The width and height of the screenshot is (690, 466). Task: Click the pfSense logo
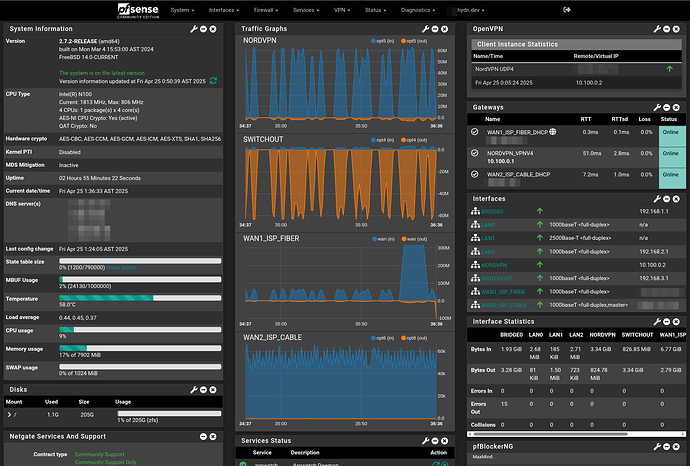coord(138,11)
